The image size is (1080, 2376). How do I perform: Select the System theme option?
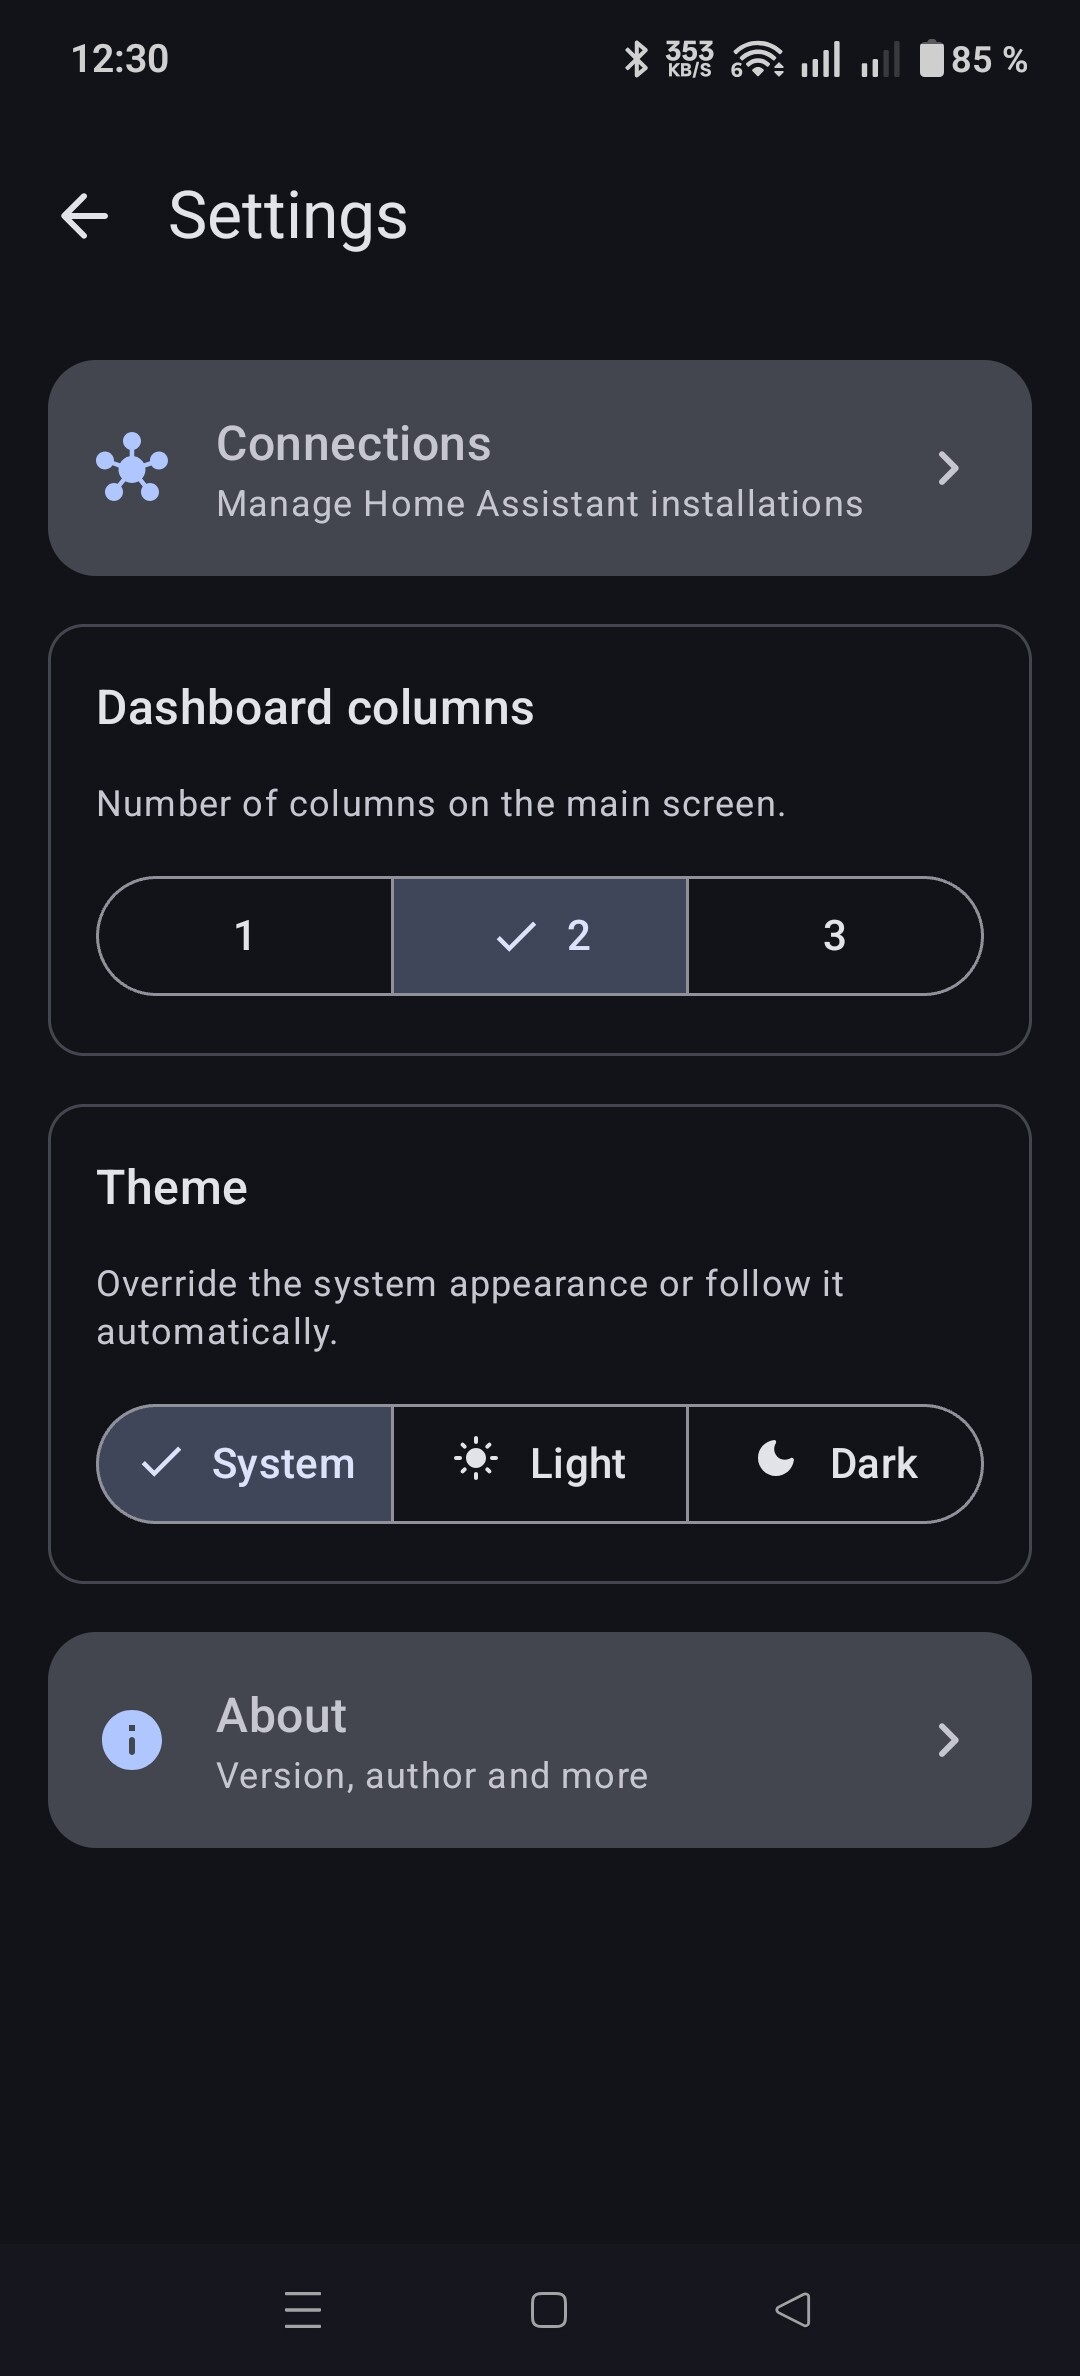245,1464
